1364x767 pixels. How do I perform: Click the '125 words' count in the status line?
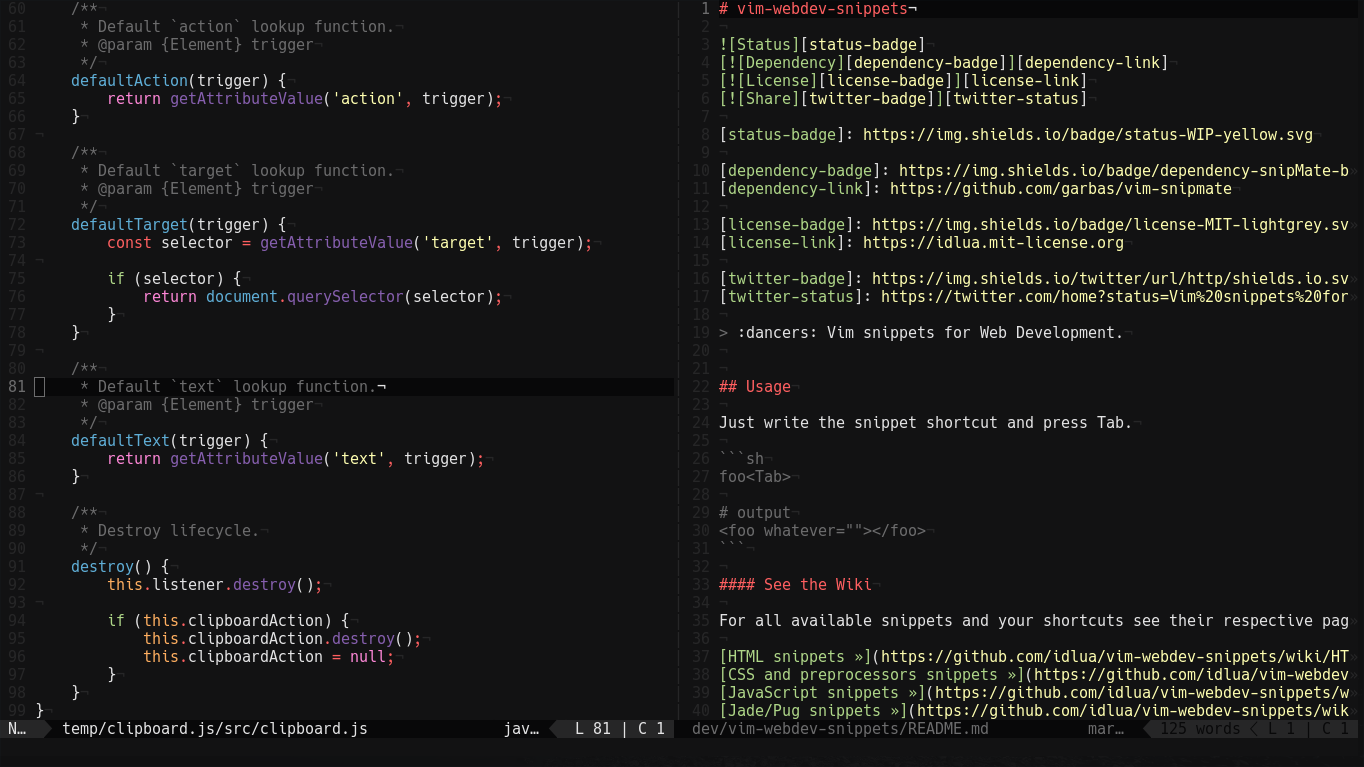coord(1200,728)
